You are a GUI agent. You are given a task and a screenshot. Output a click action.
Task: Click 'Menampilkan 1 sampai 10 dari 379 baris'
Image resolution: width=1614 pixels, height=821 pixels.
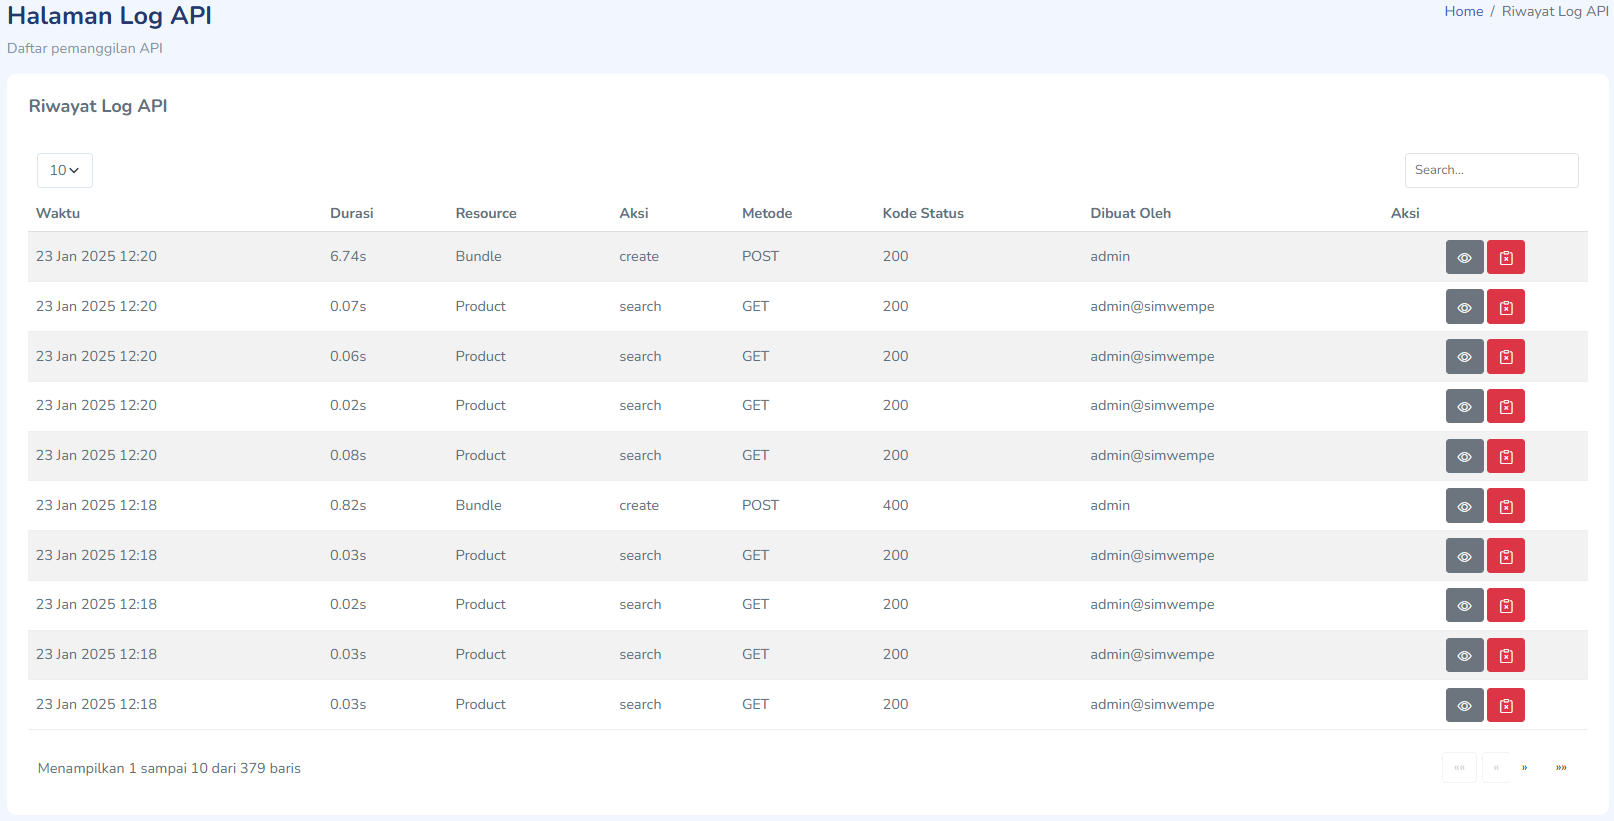169,768
